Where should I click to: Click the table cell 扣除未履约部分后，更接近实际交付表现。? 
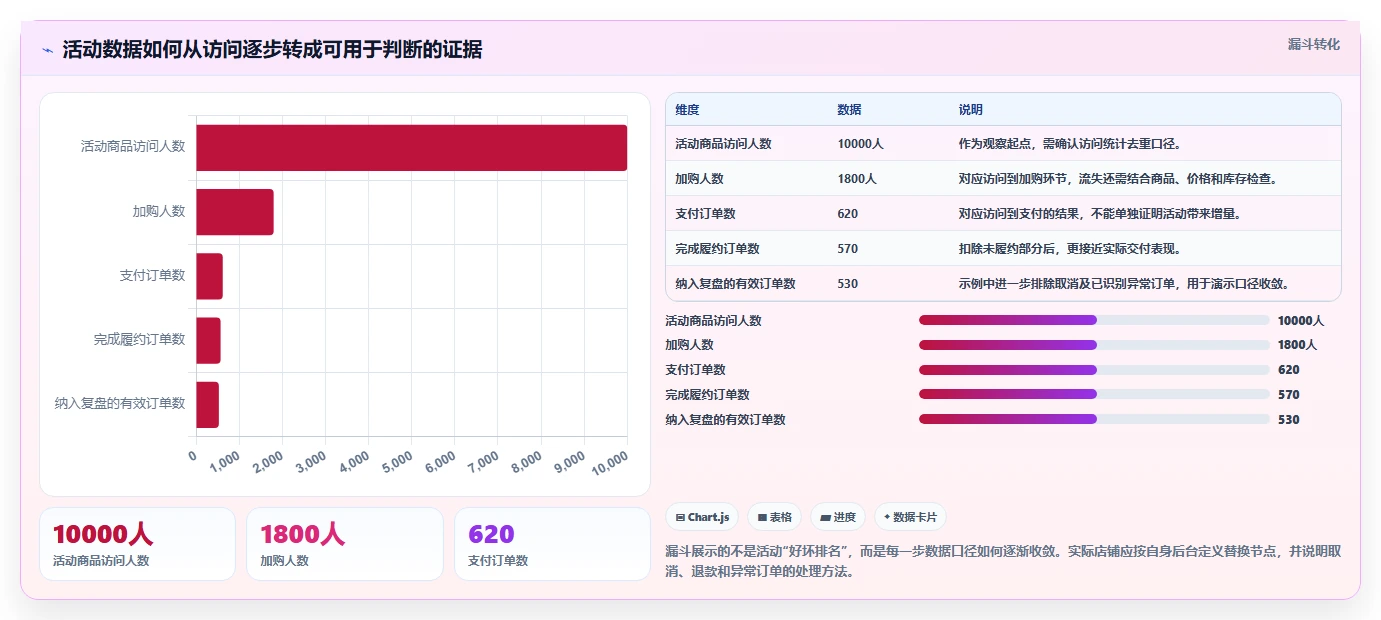pos(1070,248)
